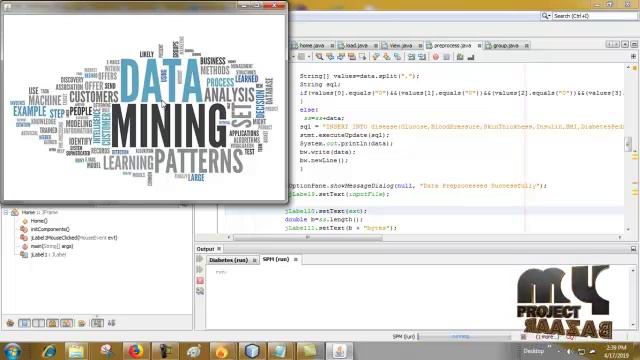Open the View.java editor tab

400,46
